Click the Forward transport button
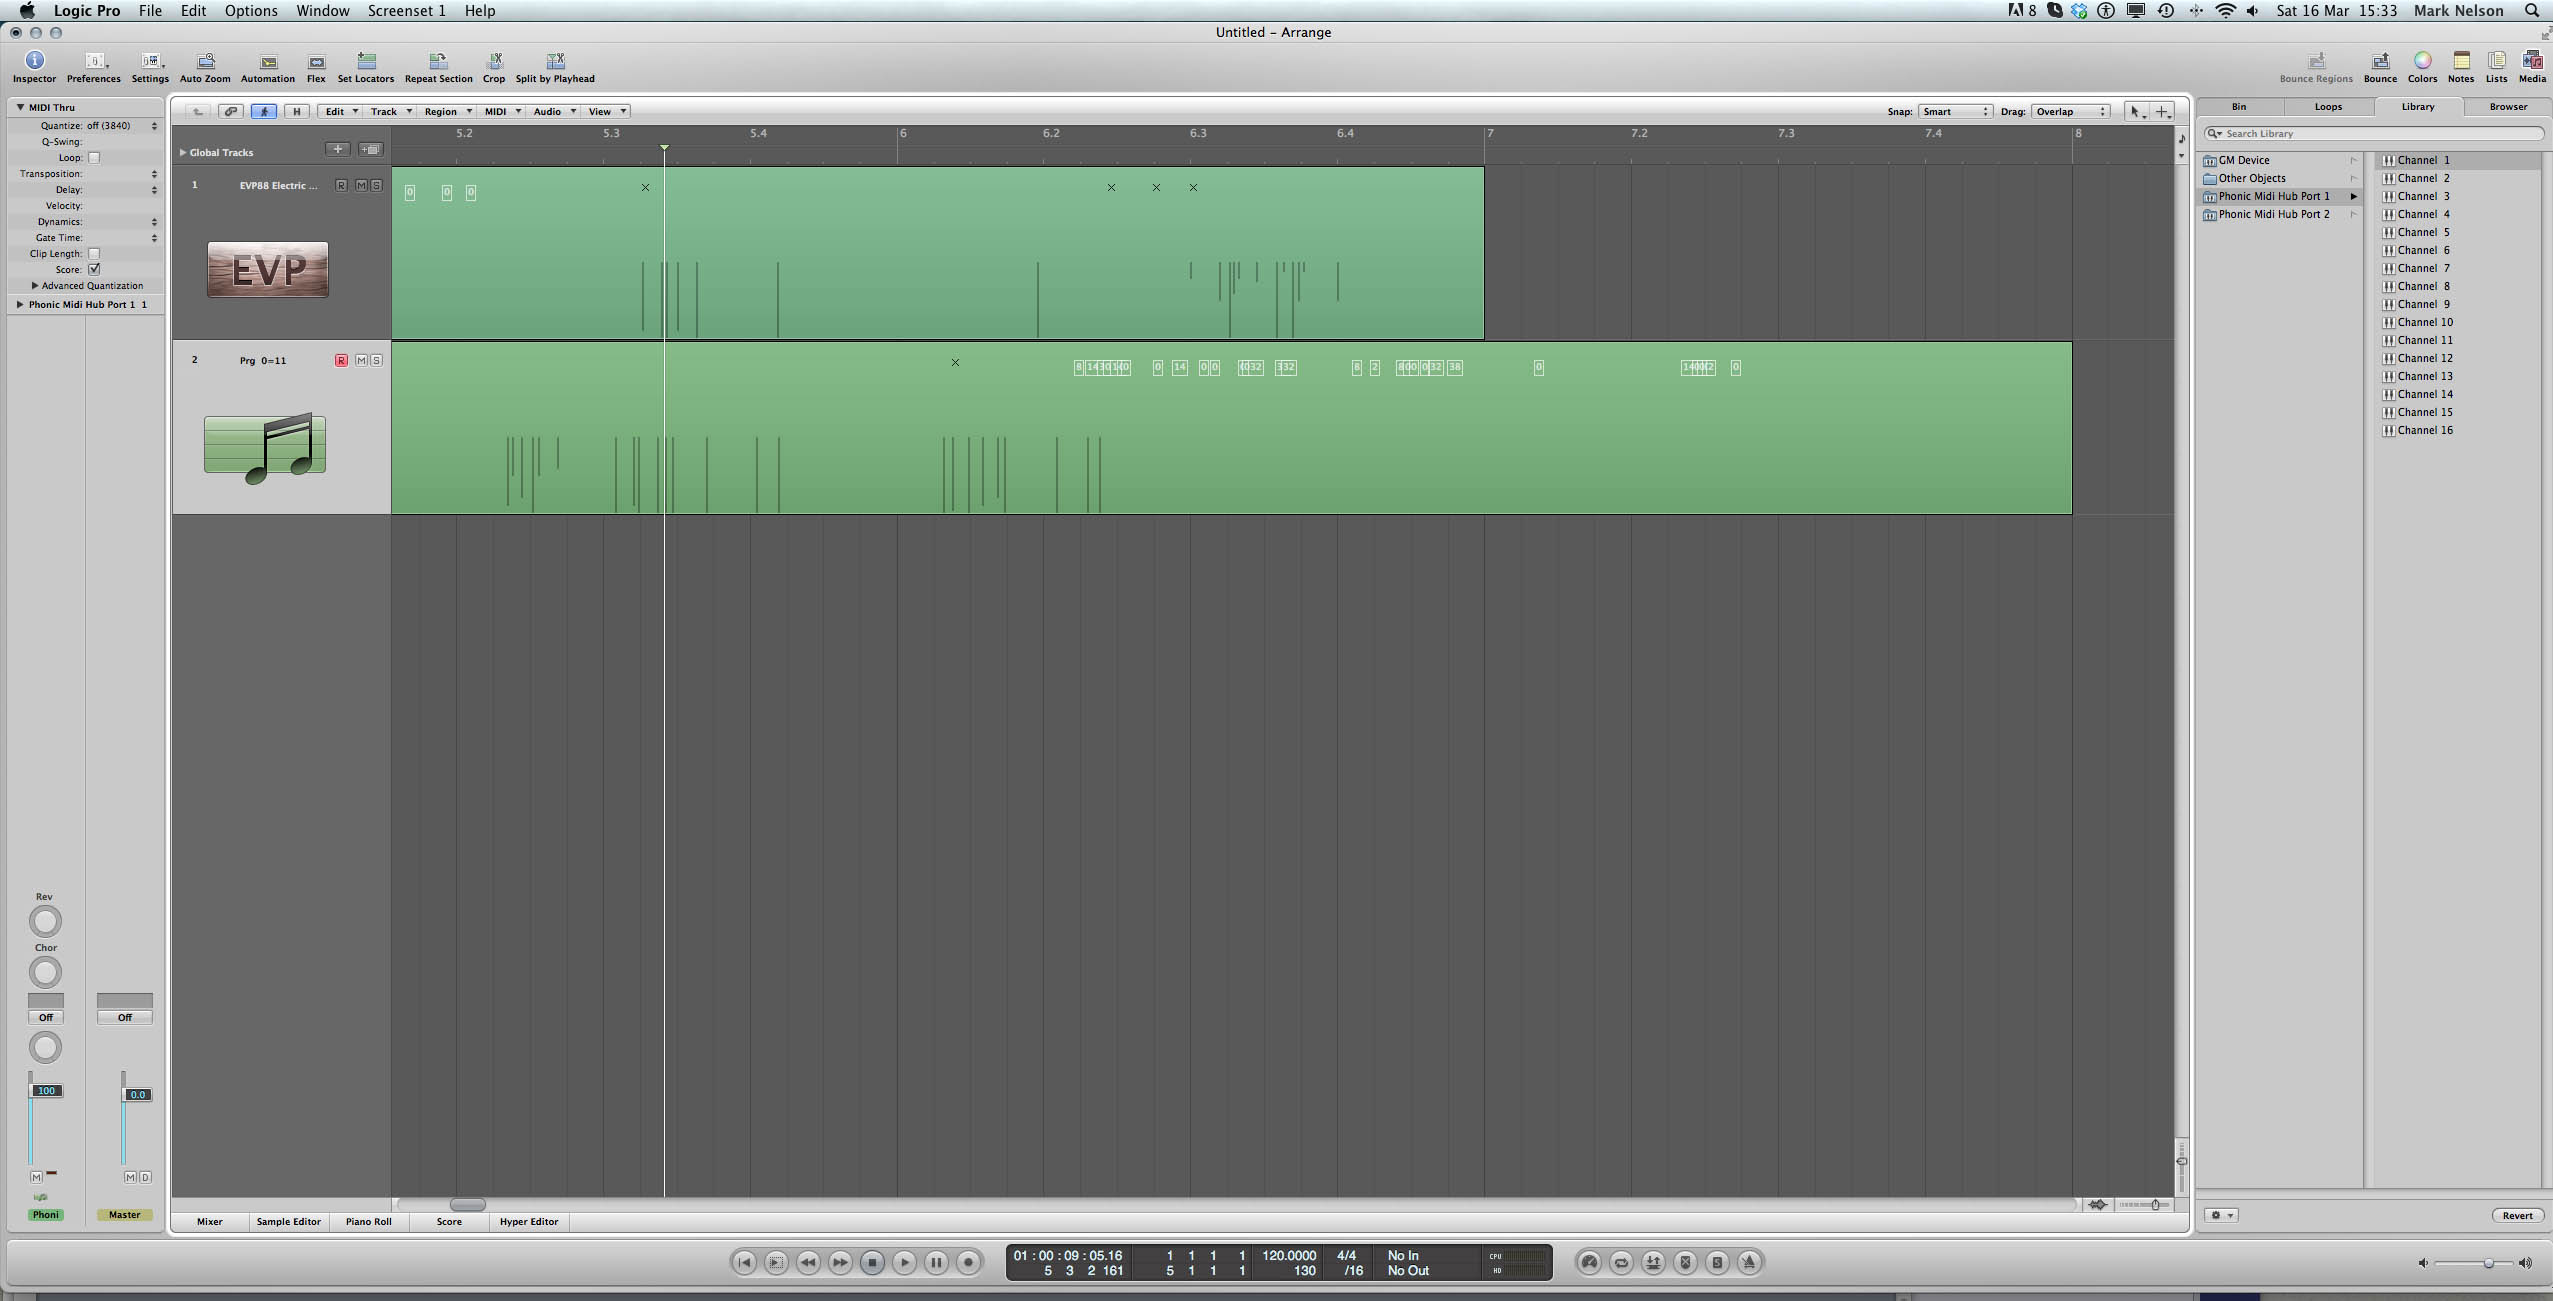 click(840, 1262)
